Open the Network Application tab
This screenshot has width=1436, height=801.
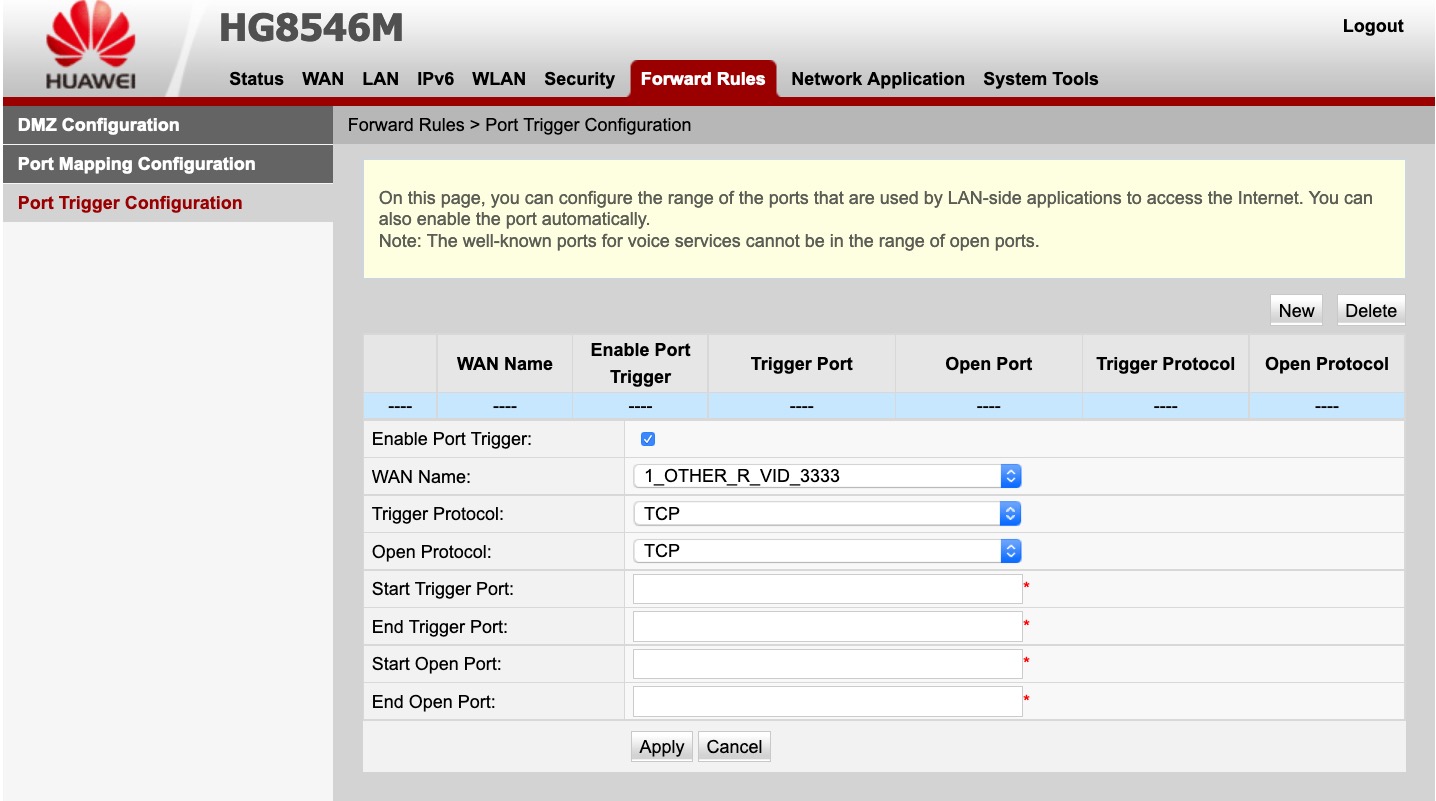878,79
